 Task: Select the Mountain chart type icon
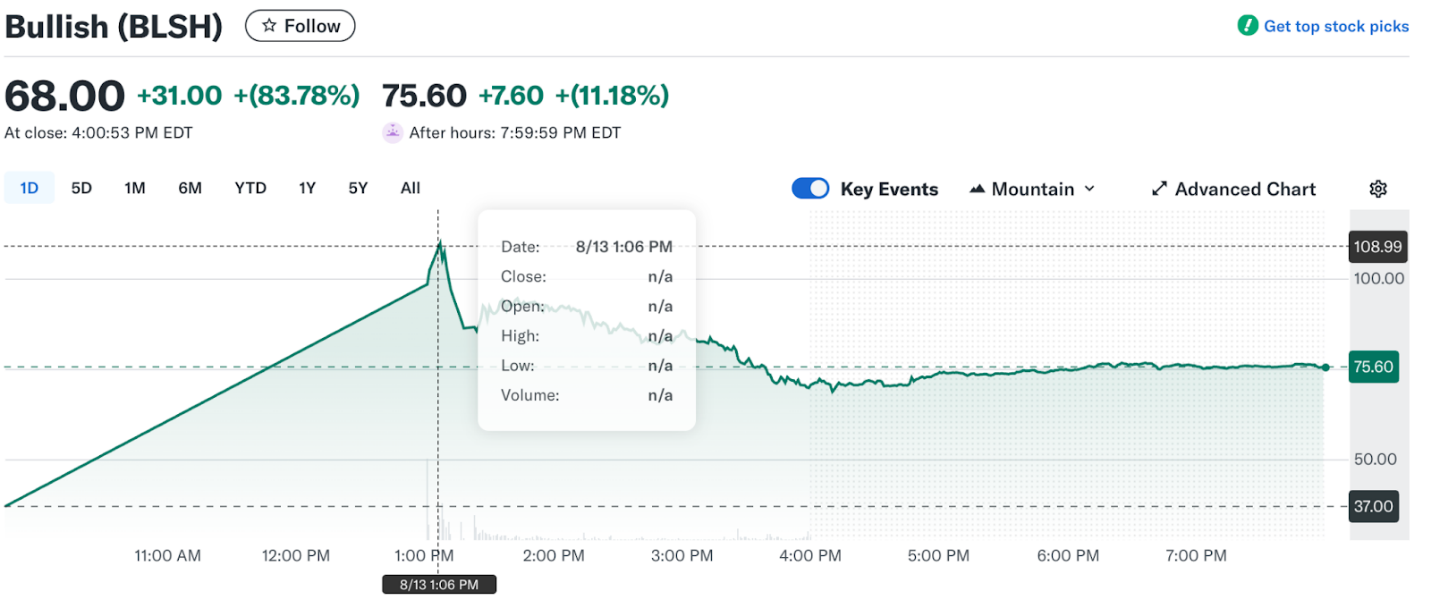pyautogui.click(x=977, y=188)
